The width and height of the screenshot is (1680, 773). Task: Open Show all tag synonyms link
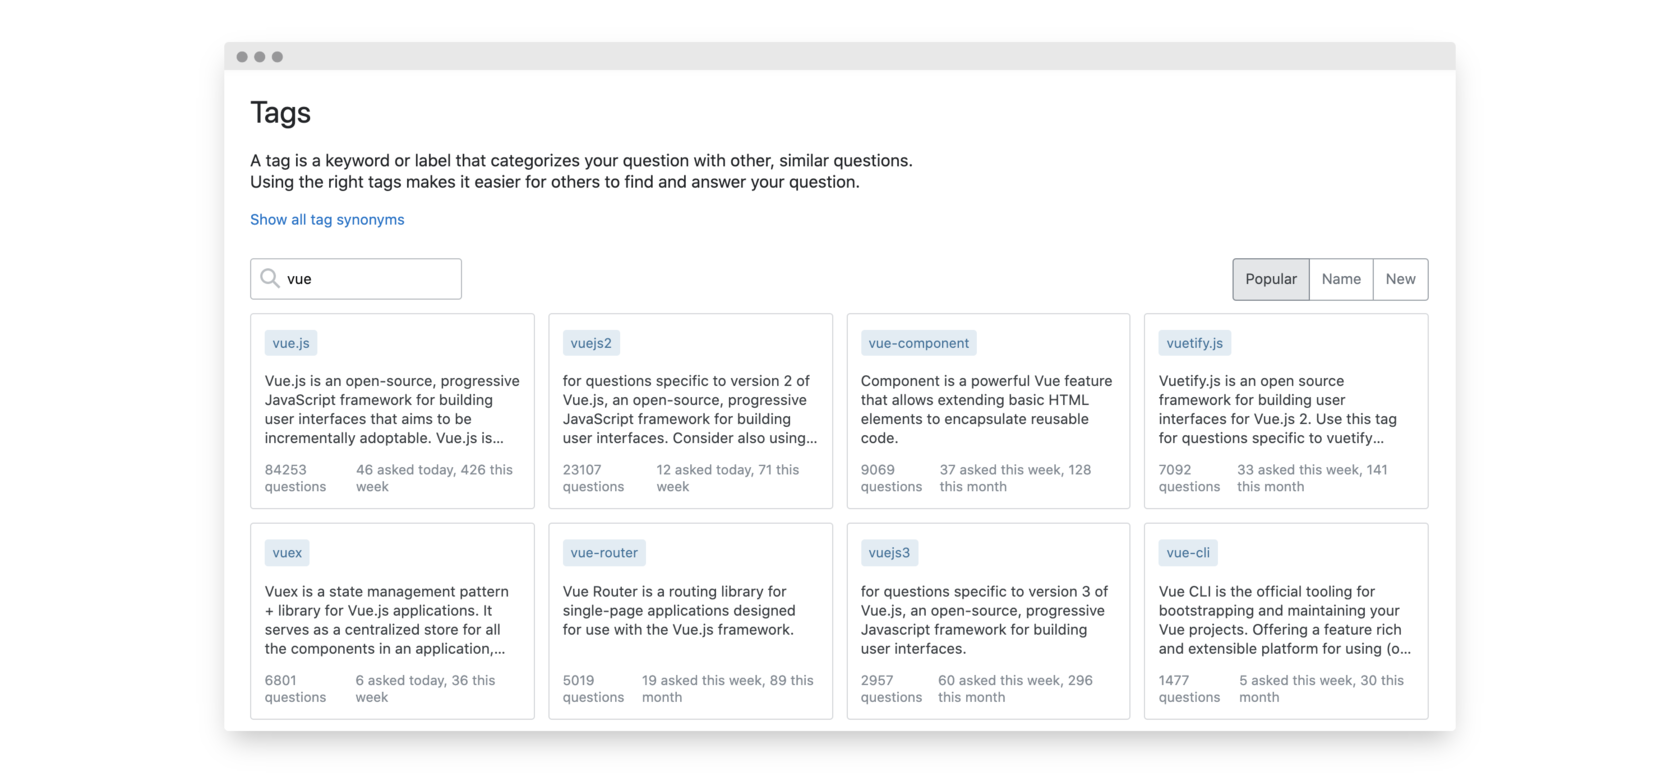[327, 219]
